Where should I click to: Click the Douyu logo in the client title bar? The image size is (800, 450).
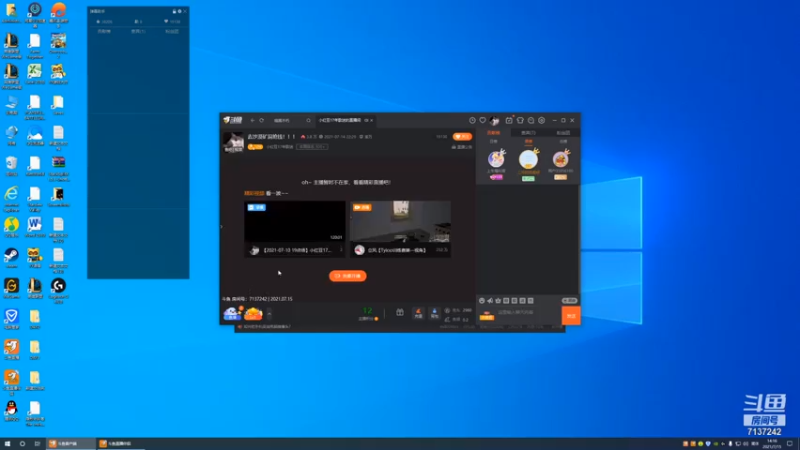233,120
